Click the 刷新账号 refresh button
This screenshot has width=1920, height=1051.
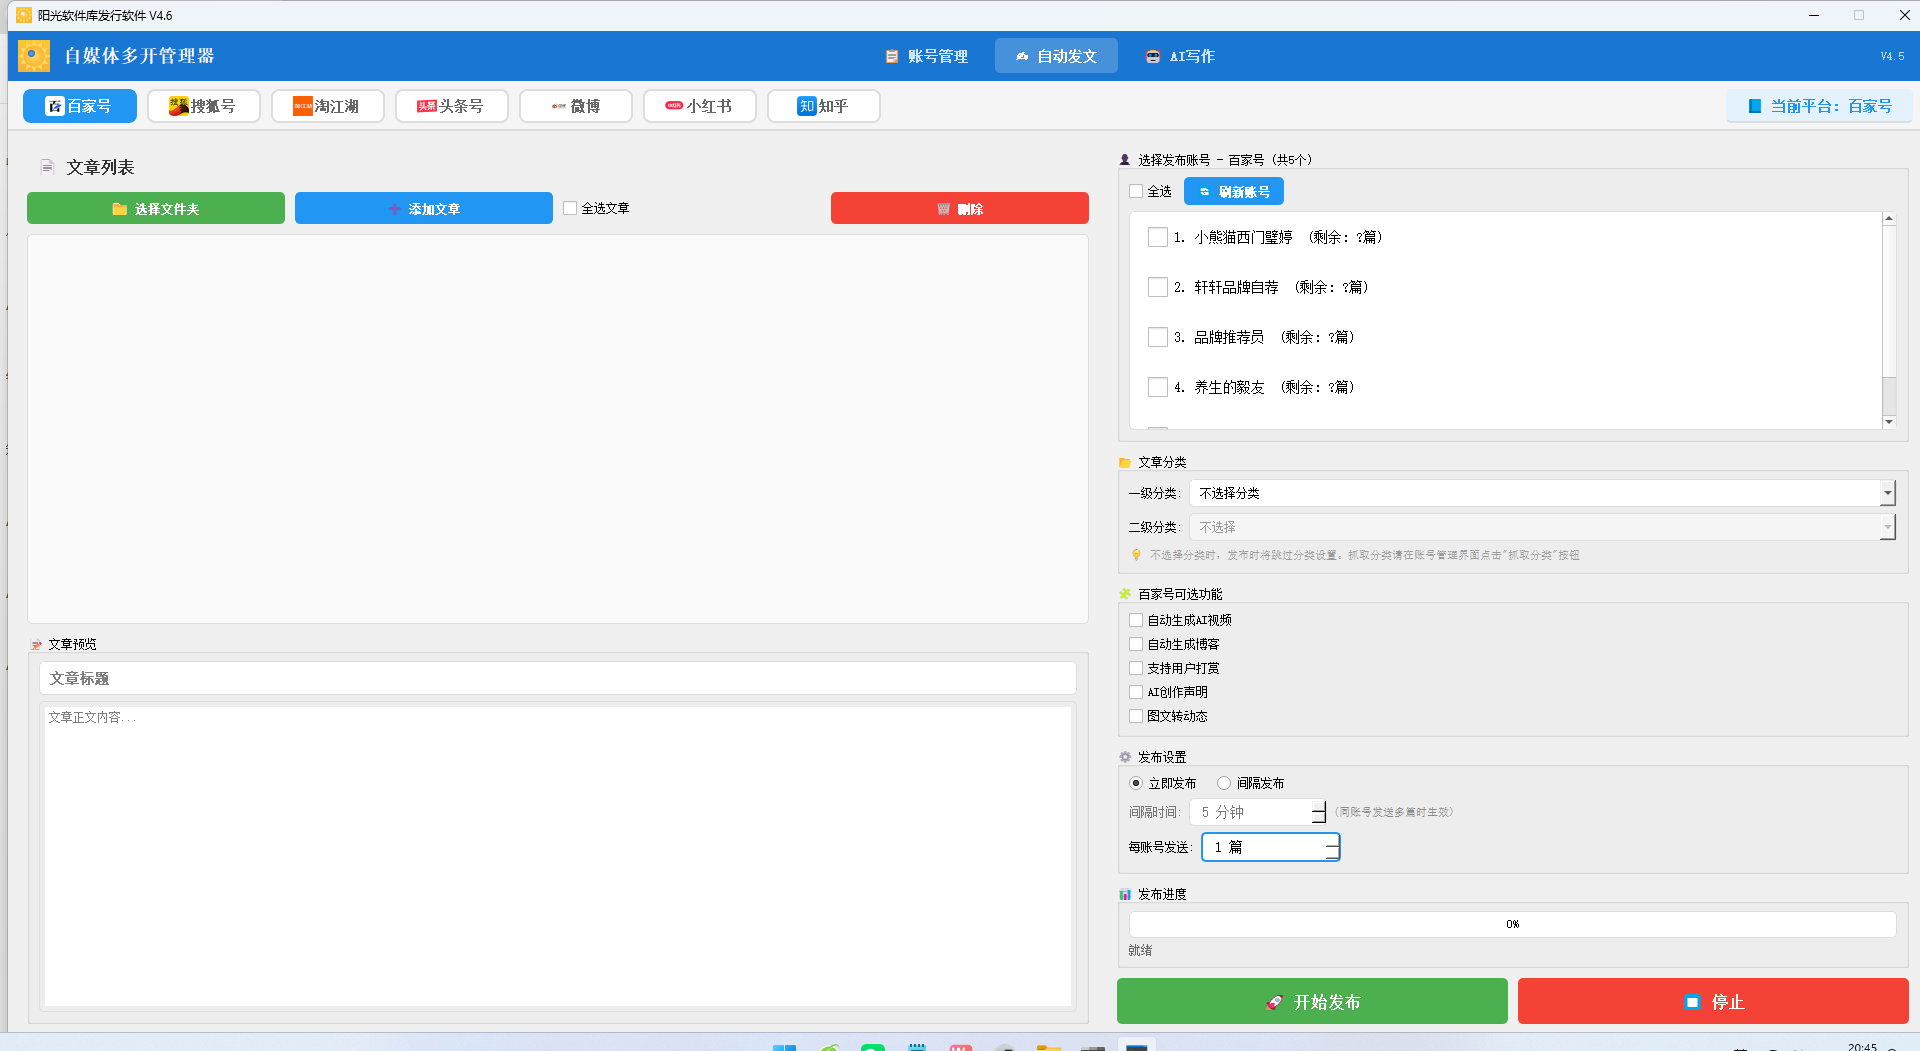[x=1234, y=191]
